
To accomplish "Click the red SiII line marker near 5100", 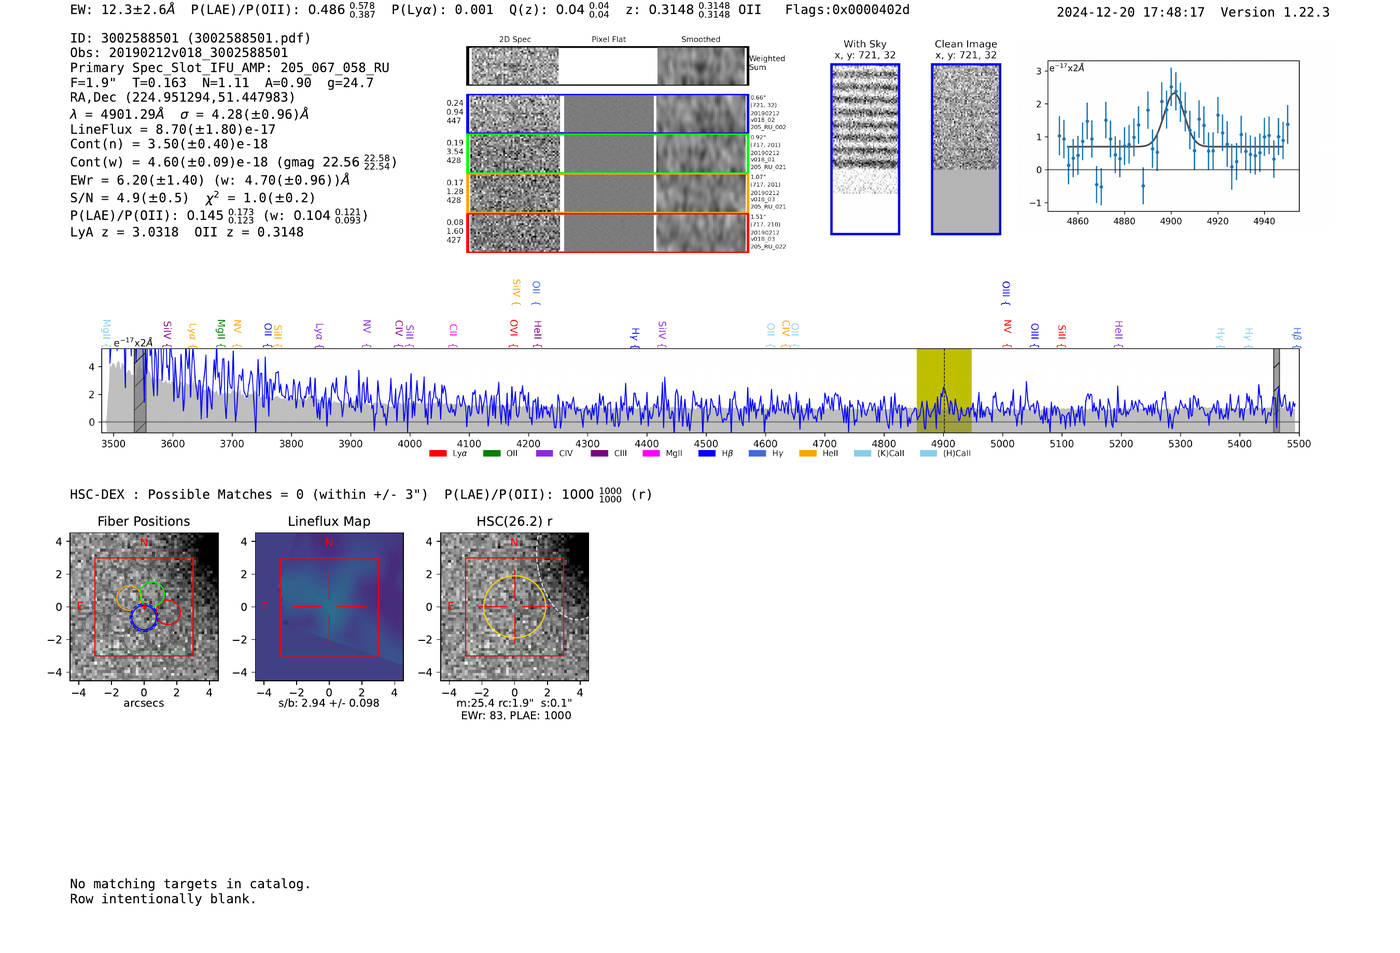I will coord(1062,335).
